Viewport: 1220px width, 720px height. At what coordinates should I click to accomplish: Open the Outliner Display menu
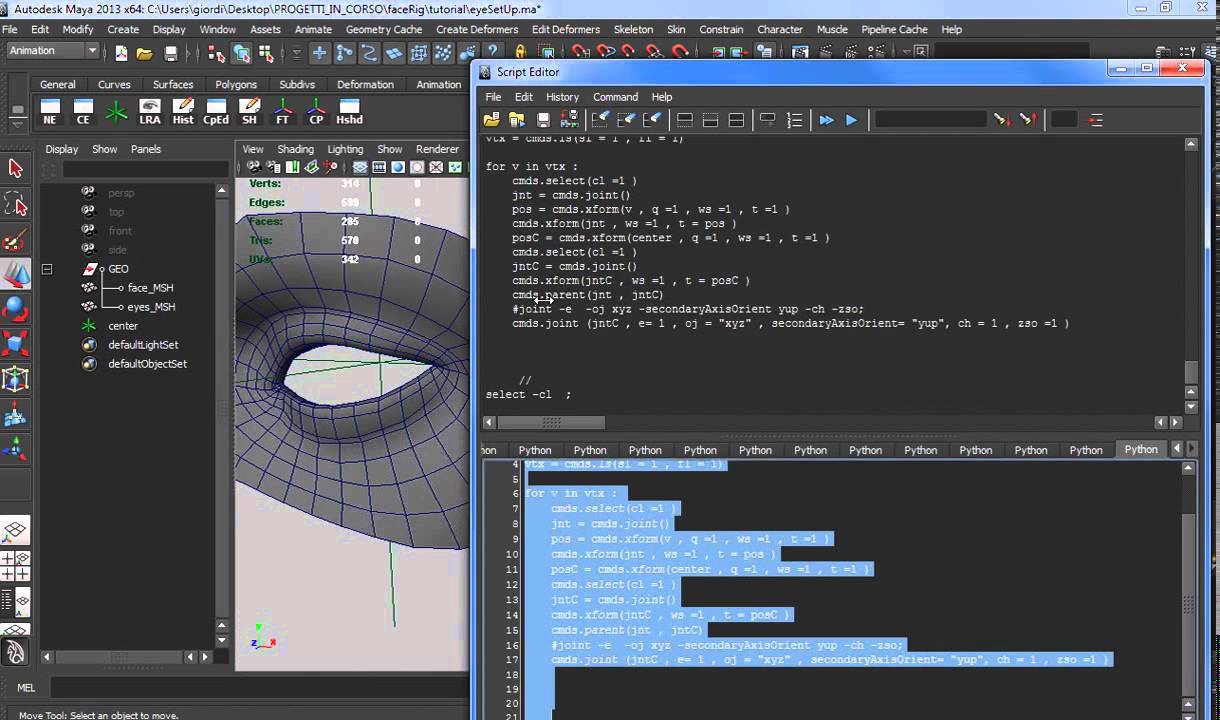[61, 149]
